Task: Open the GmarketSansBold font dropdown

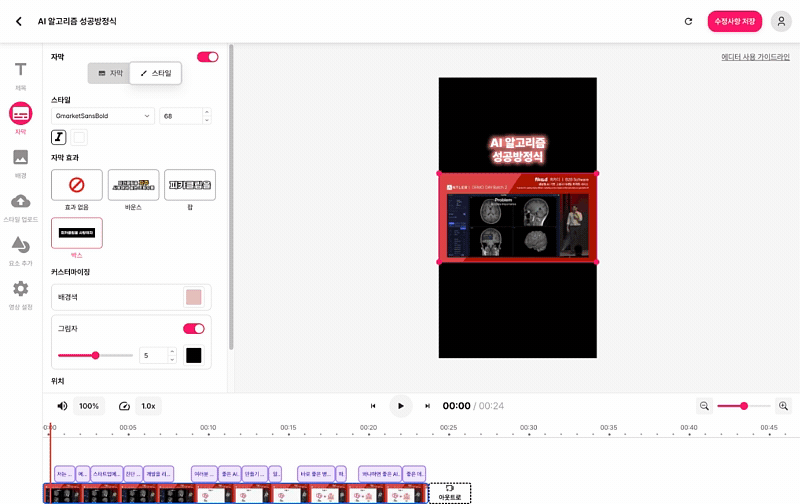Action: [x=103, y=116]
